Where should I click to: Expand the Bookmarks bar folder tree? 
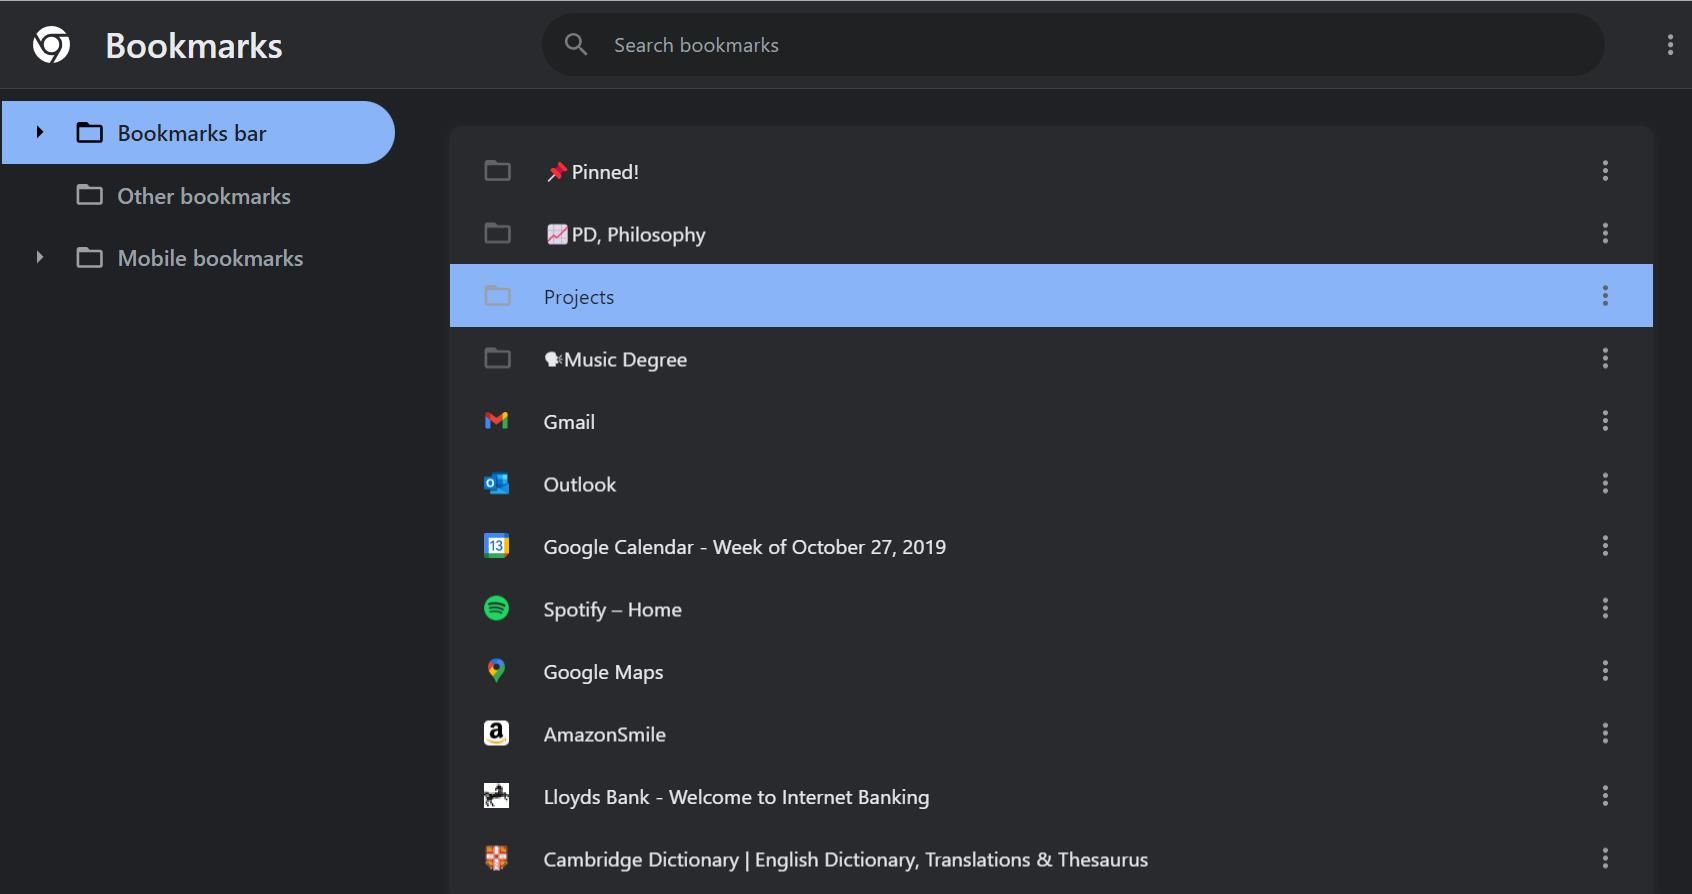click(40, 132)
